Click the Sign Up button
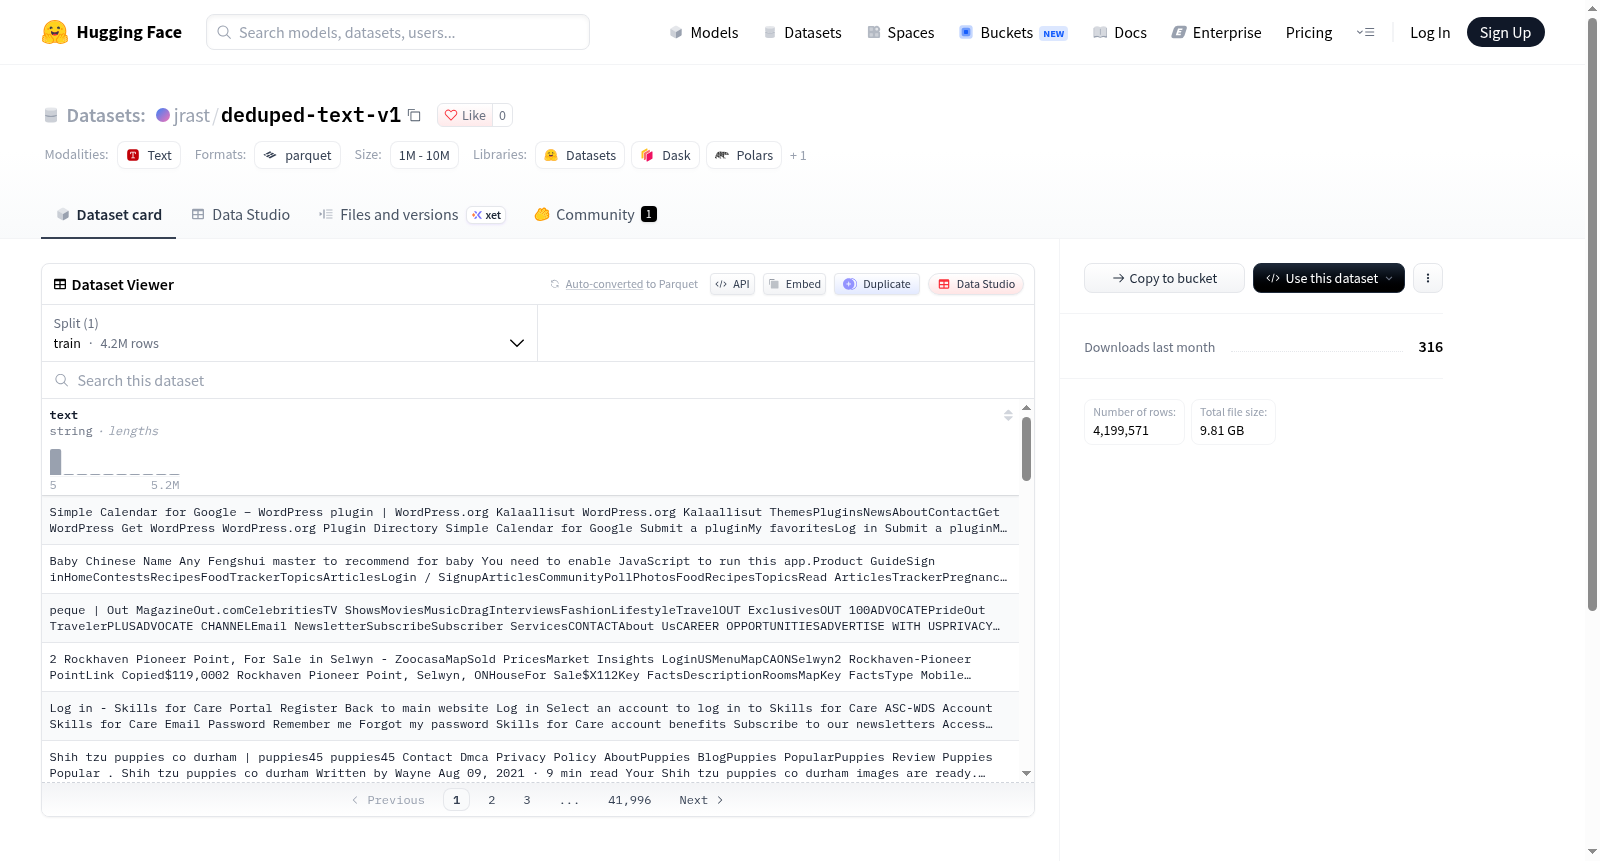Viewport: 1600px width, 861px height. pos(1505,32)
